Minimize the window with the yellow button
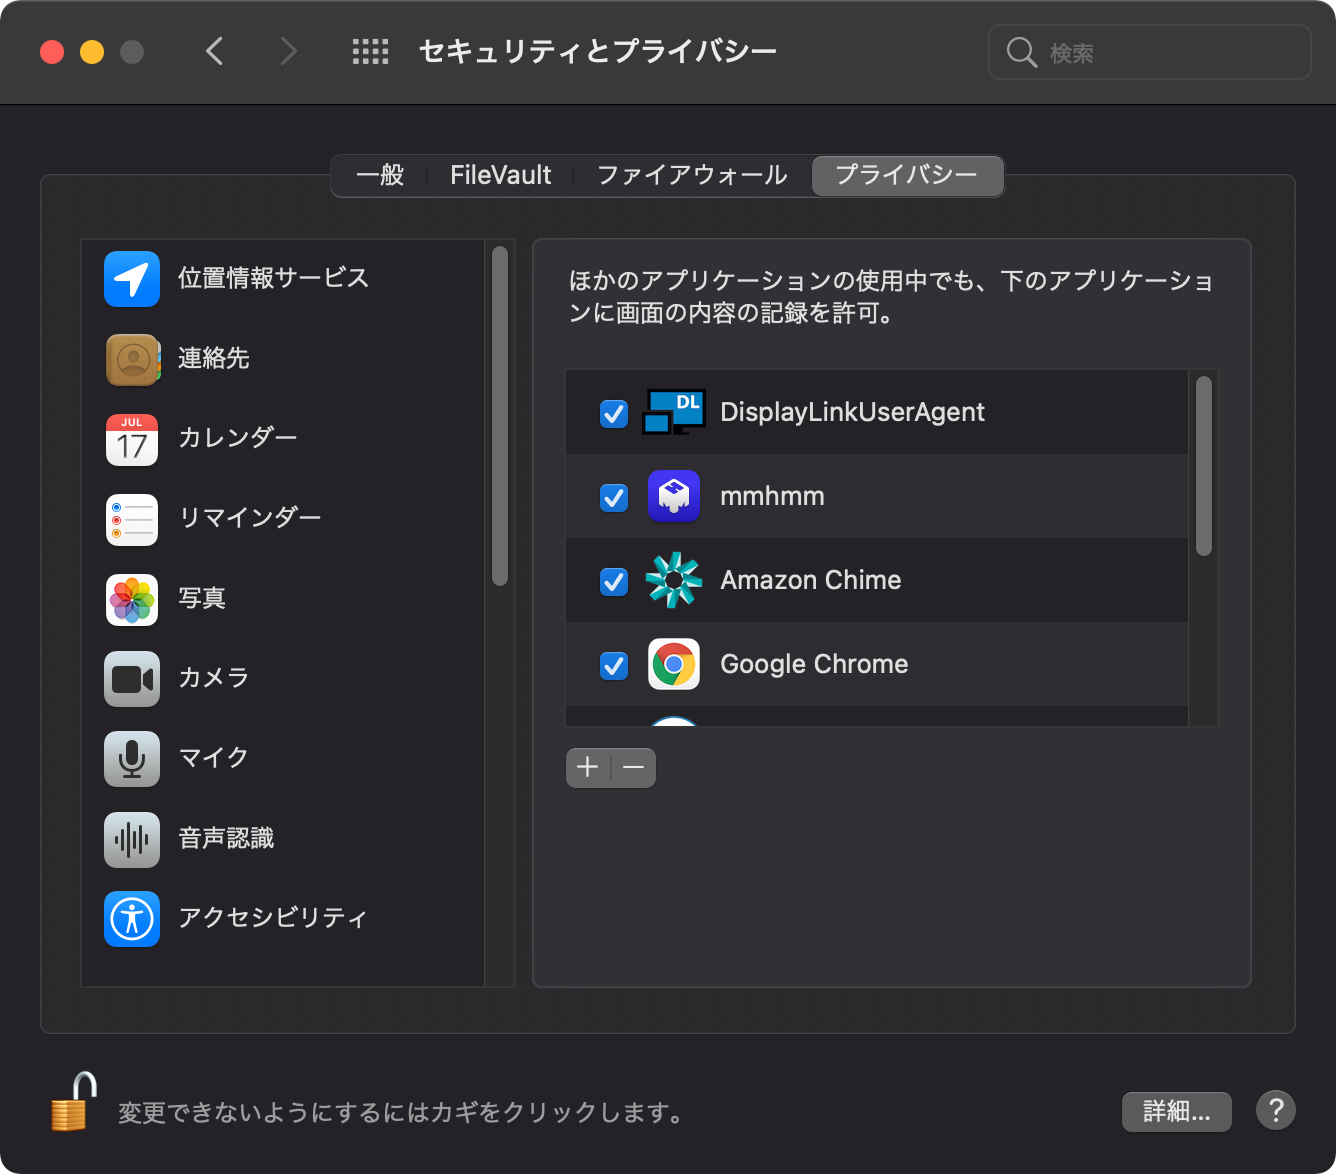 click(x=92, y=52)
